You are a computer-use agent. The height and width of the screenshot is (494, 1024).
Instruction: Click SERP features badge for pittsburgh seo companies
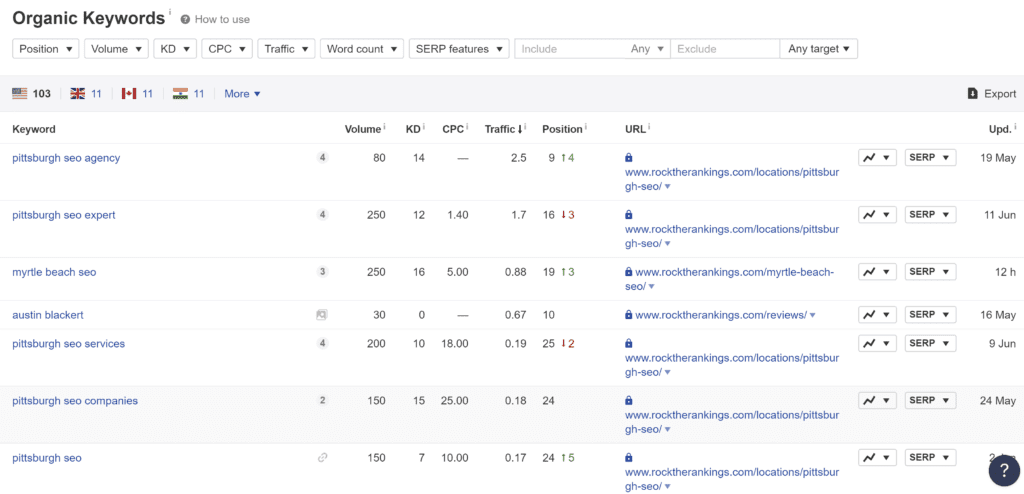[x=321, y=401]
